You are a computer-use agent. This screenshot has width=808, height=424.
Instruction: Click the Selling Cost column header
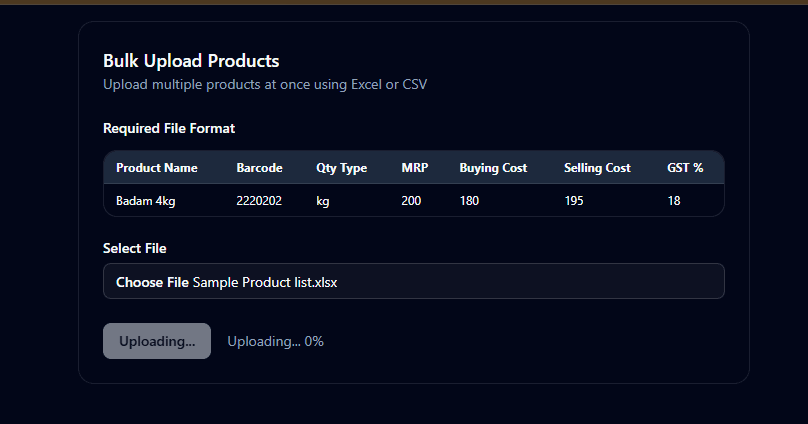click(x=597, y=168)
